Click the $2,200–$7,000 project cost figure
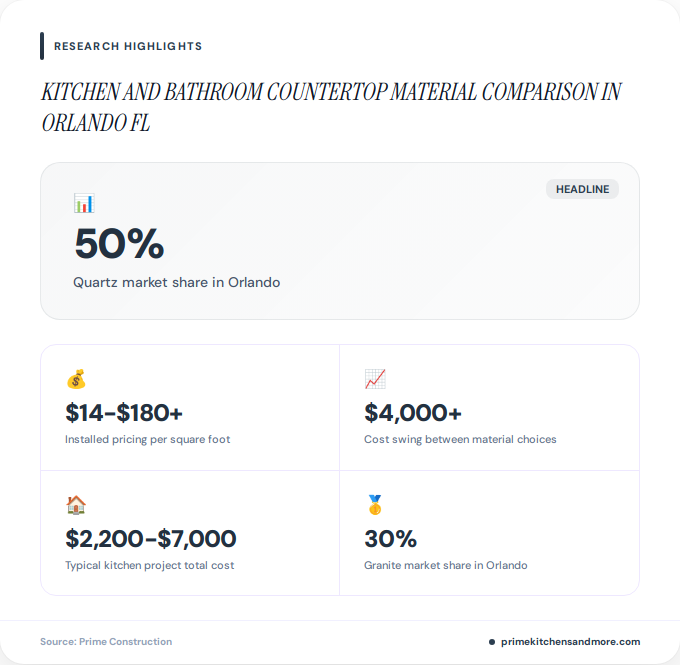This screenshot has height=665, width=680. click(150, 539)
